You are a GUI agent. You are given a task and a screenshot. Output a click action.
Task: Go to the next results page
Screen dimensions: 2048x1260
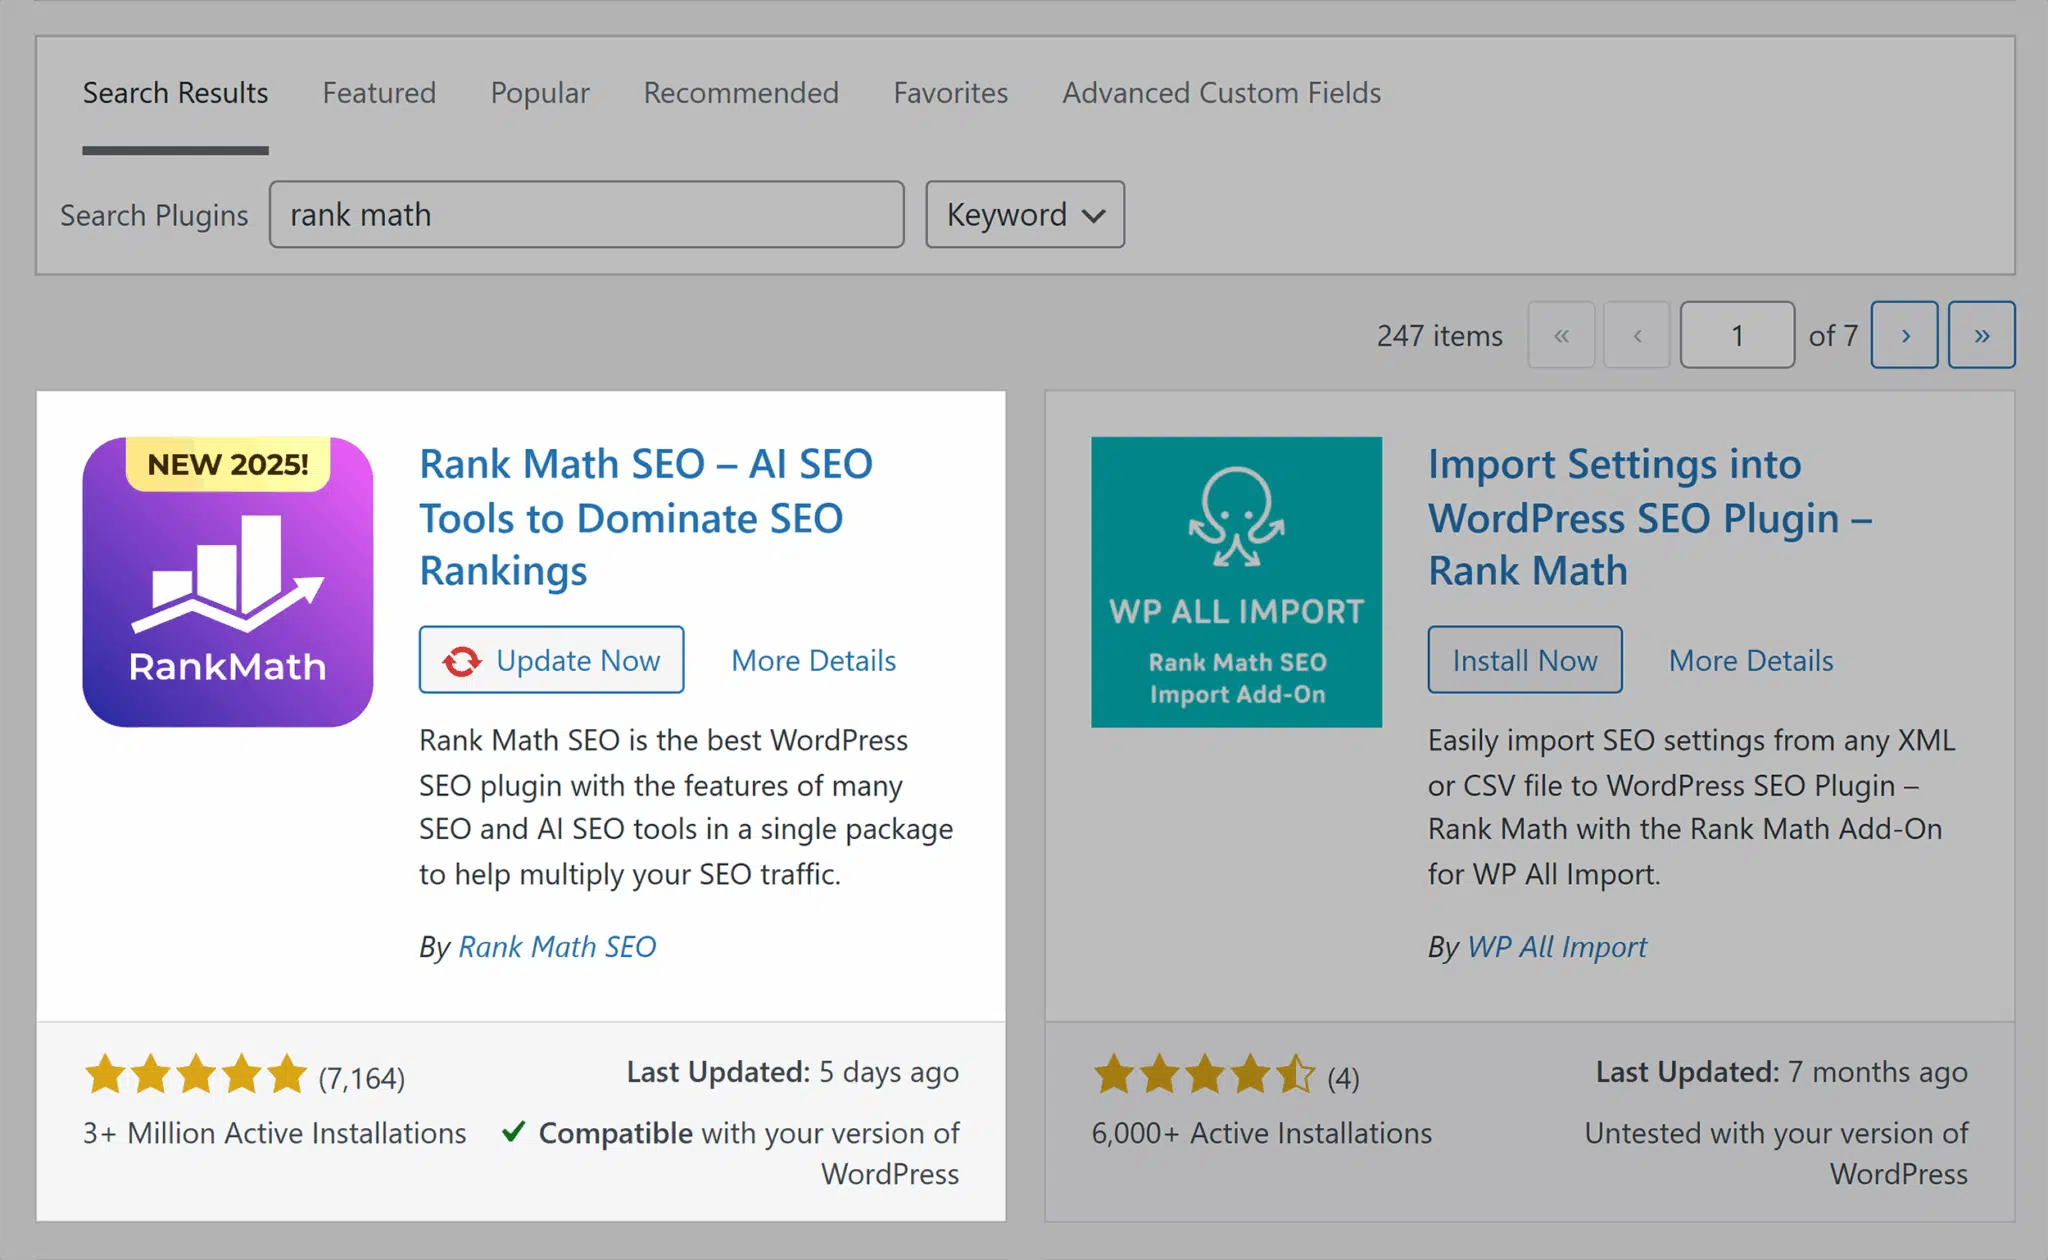click(x=1905, y=335)
